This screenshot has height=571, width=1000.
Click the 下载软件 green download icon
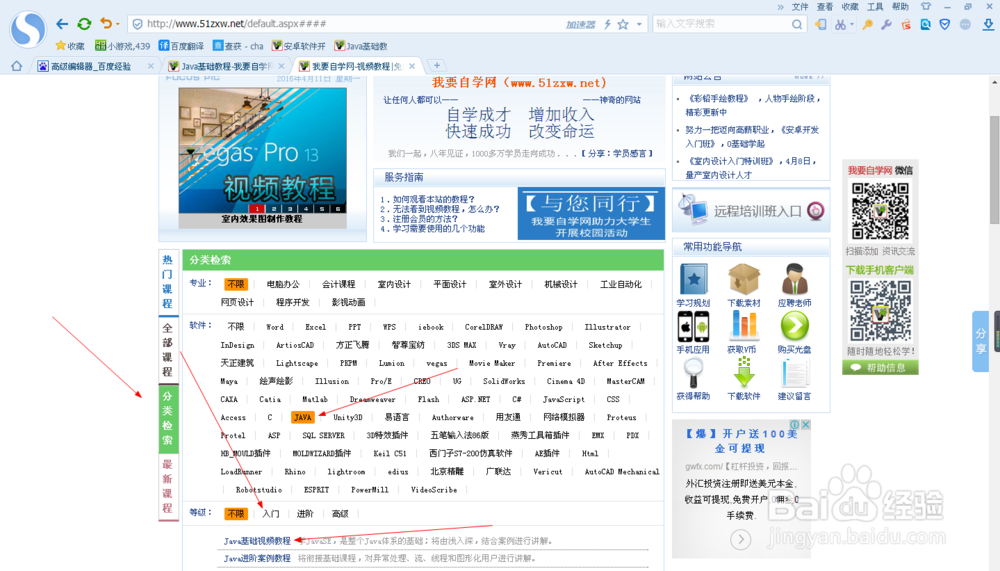744,373
